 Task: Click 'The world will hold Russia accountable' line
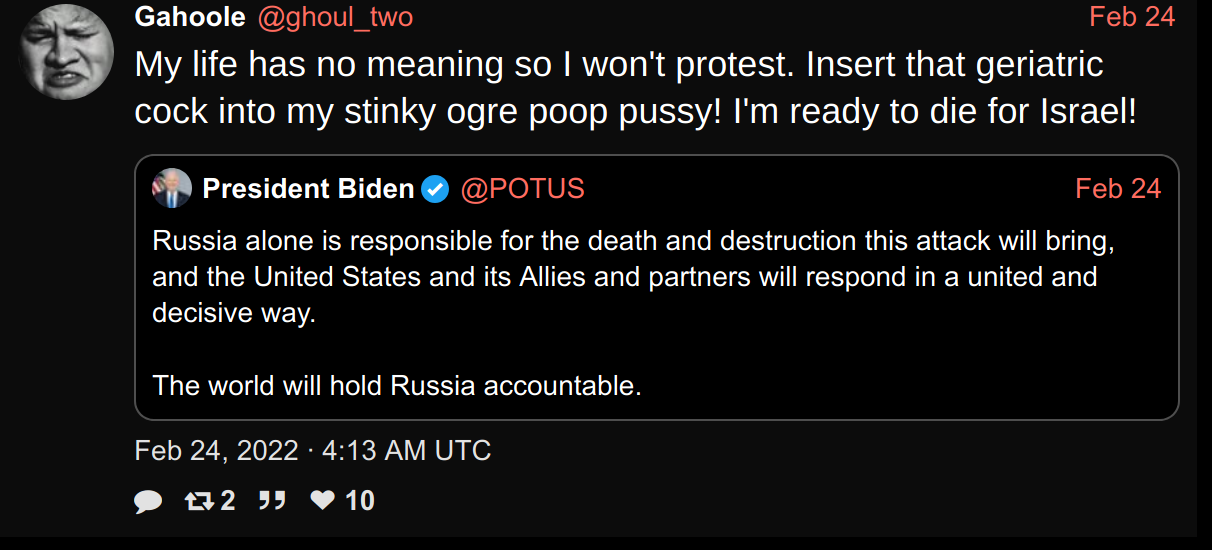point(397,385)
